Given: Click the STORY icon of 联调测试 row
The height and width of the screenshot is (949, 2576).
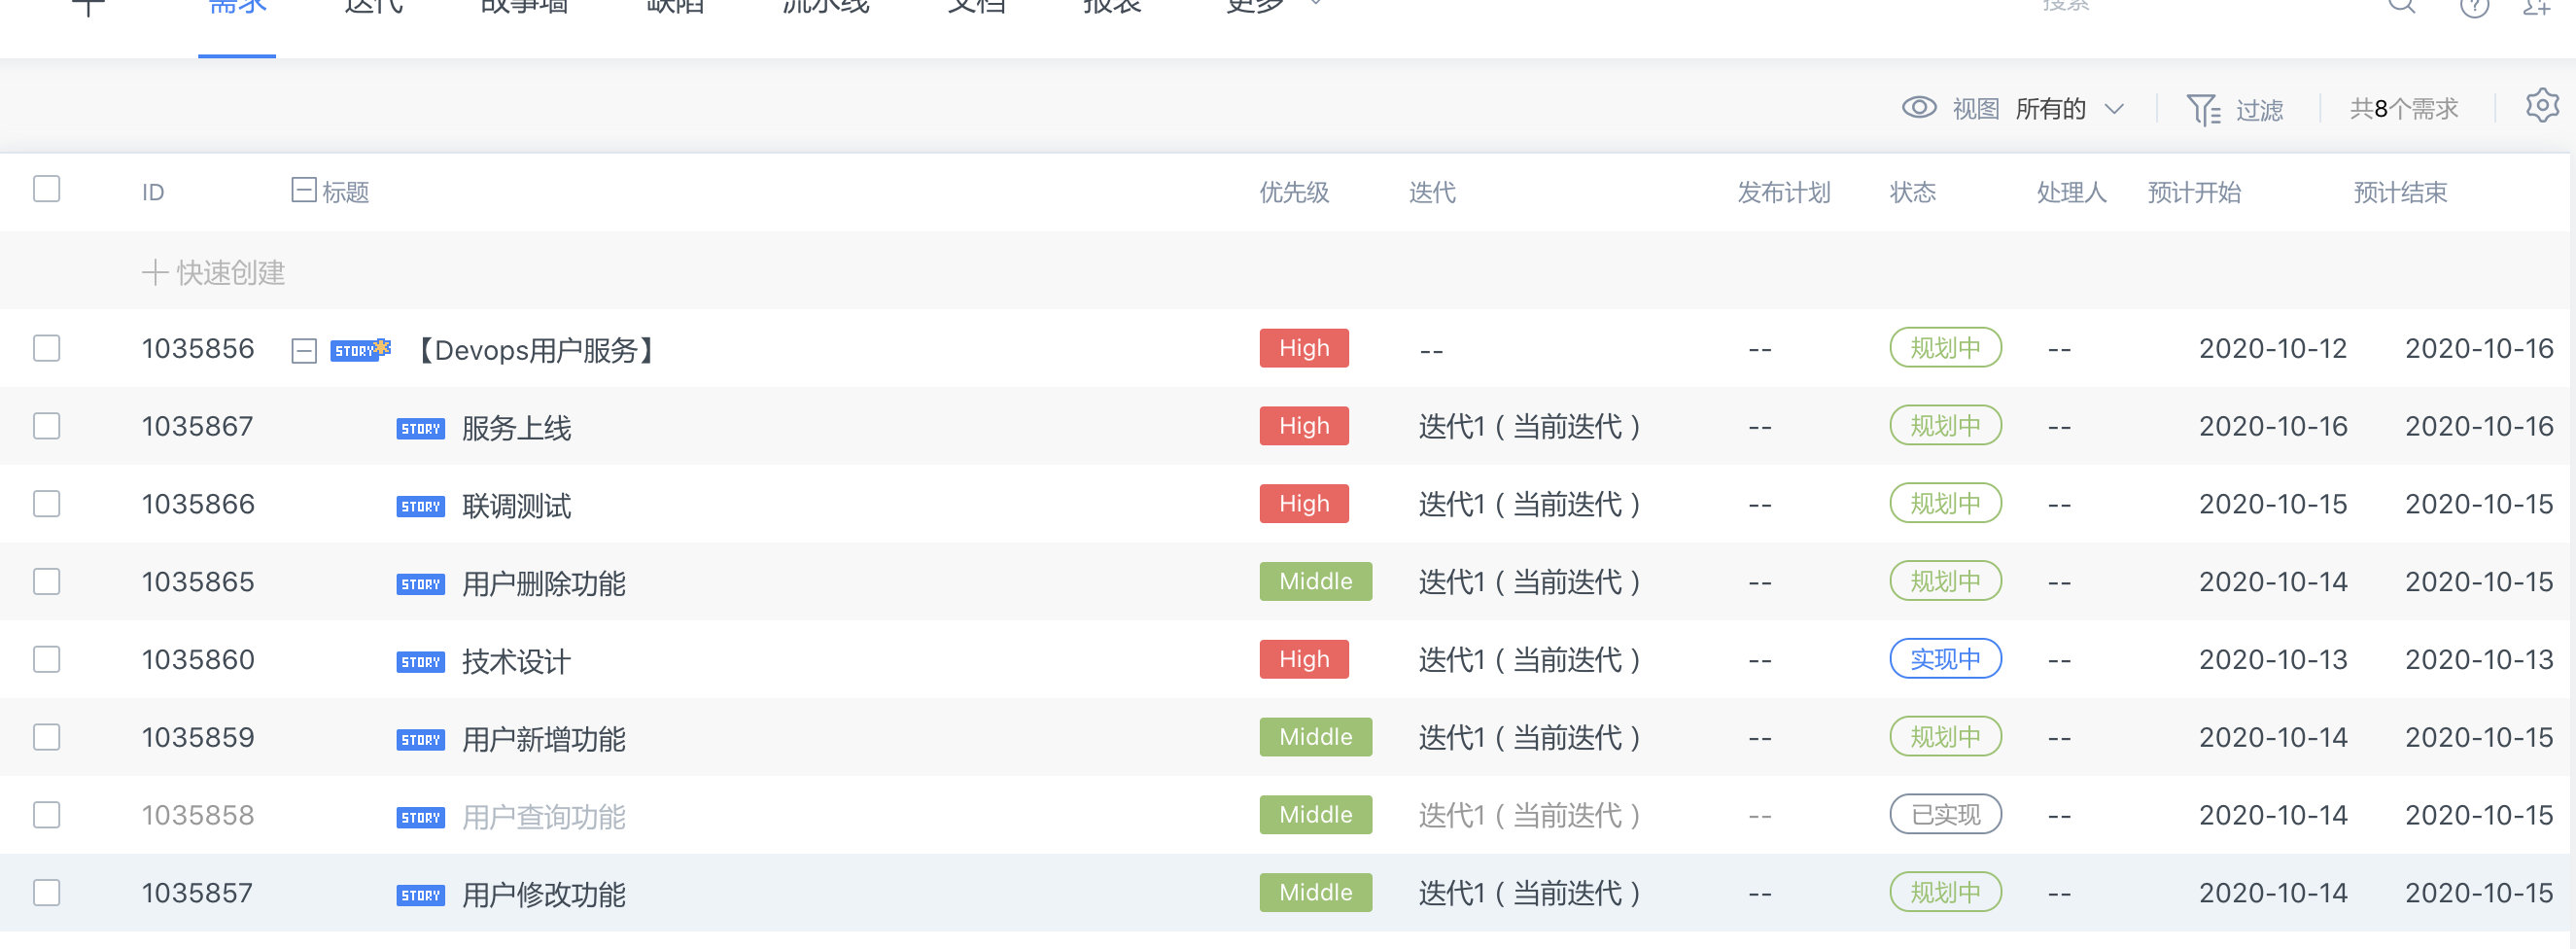Looking at the screenshot, I should tap(420, 506).
